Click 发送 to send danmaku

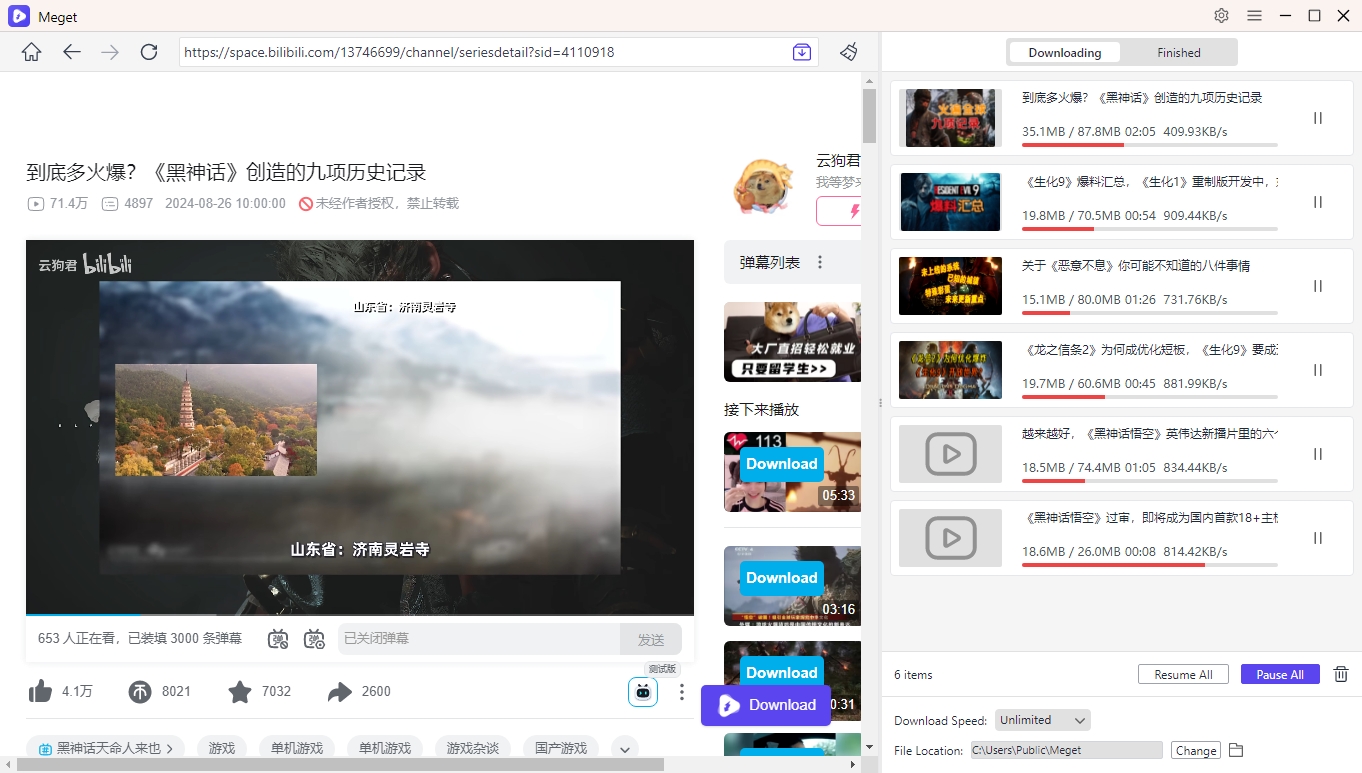click(x=651, y=639)
